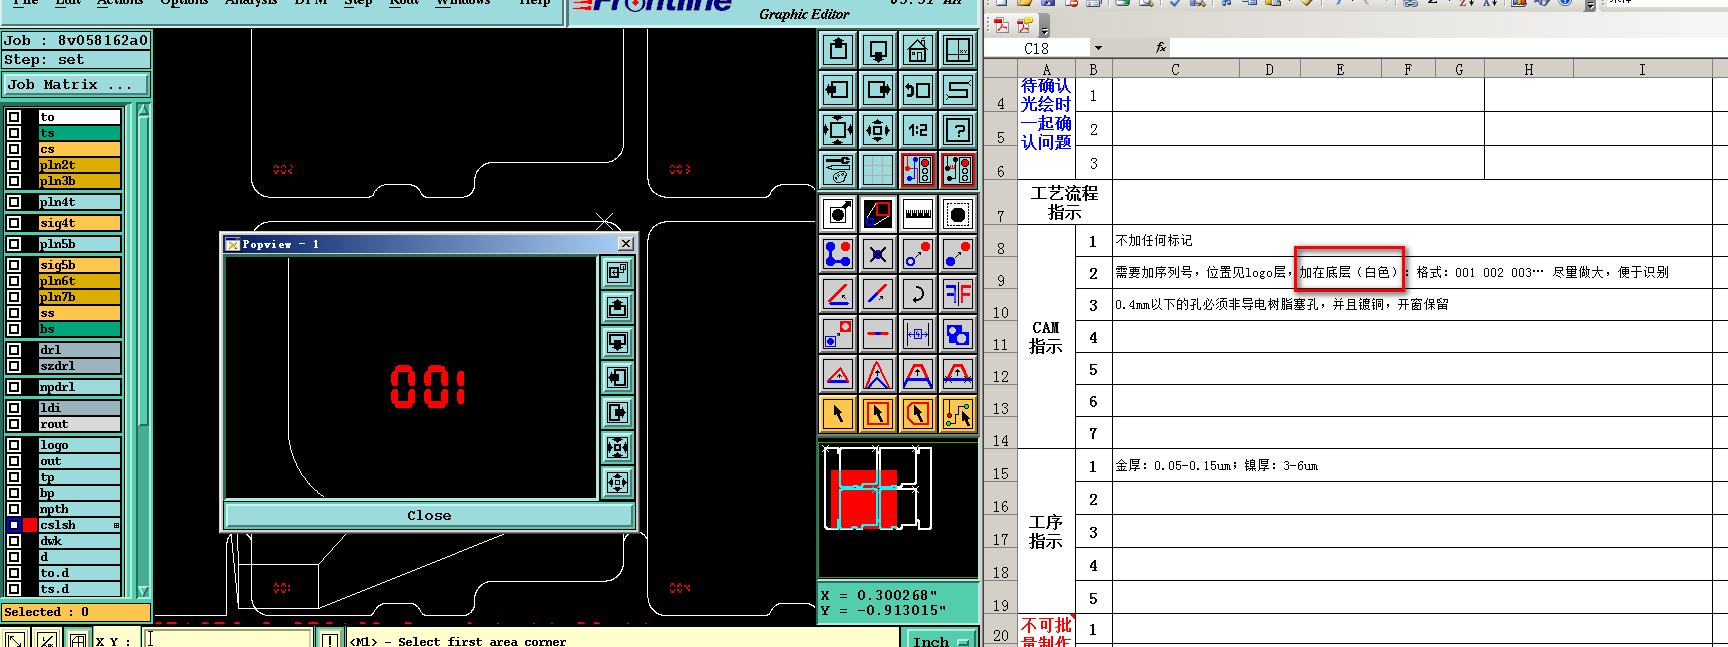Screen dimensions: 1728x647
Task: Click the 'CAM 指示' merged cell
Action: [1046, 337]
